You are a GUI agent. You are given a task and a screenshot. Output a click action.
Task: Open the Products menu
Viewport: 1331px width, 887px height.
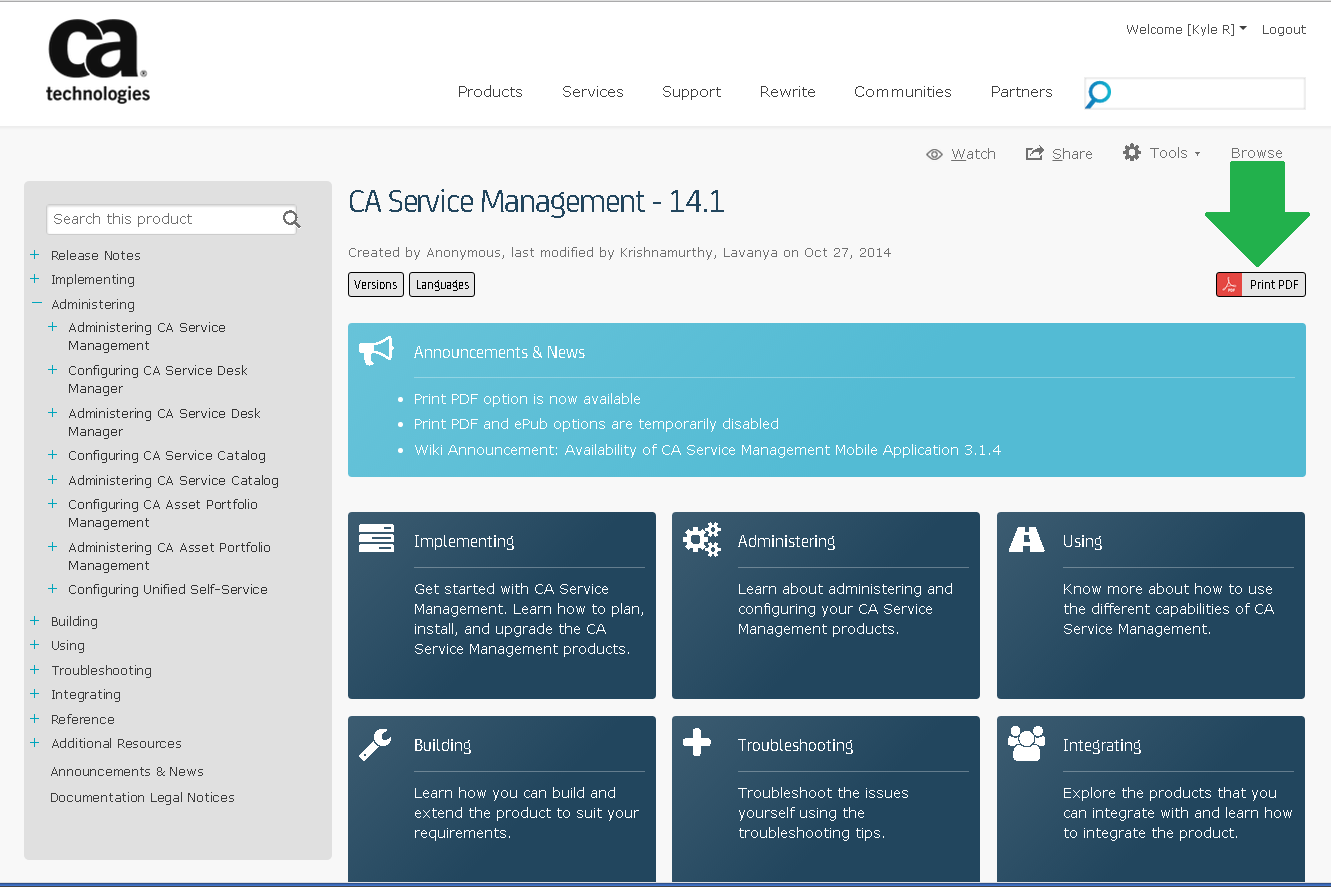click(x=490, y=91)
